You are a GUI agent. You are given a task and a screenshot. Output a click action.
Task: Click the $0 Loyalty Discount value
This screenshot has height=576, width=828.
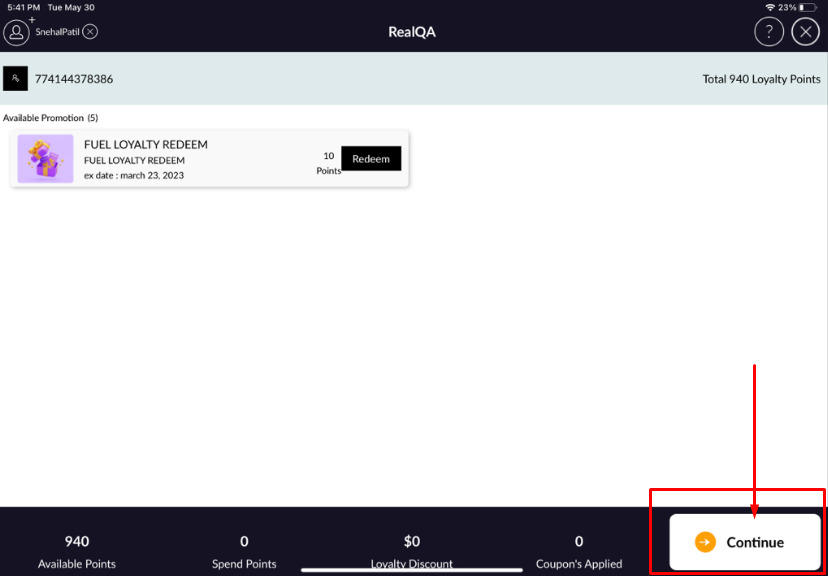click(411, 542)
